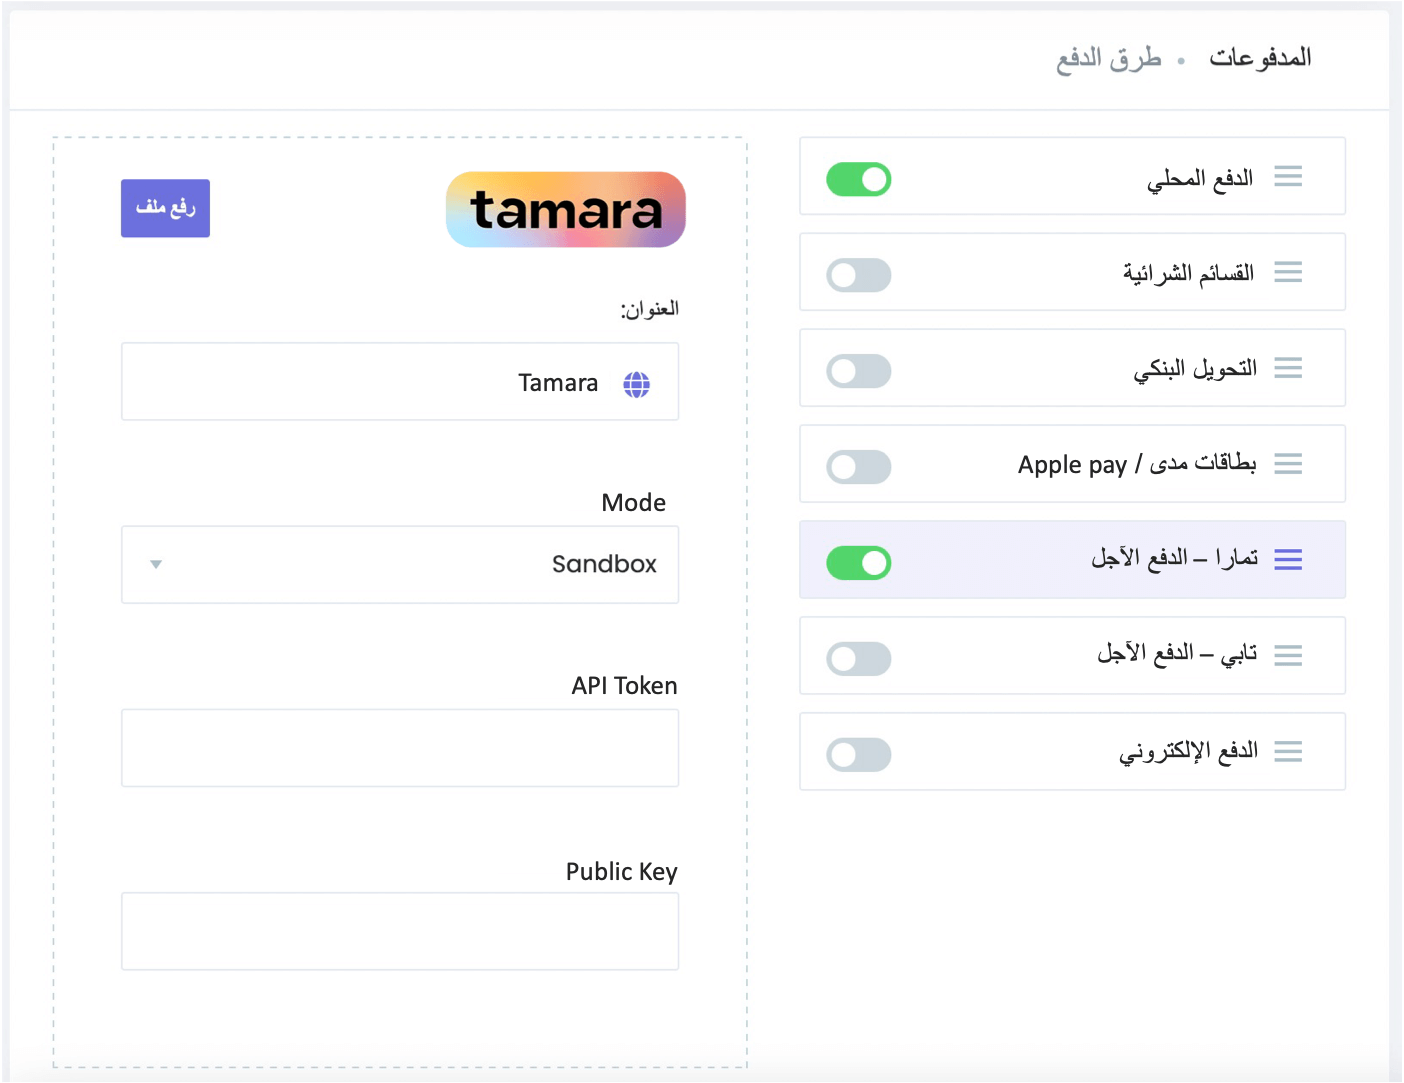Disable the الدفع المحلي toggle
Viewport: 1404px width, 1083px height.
coord(859,179)
